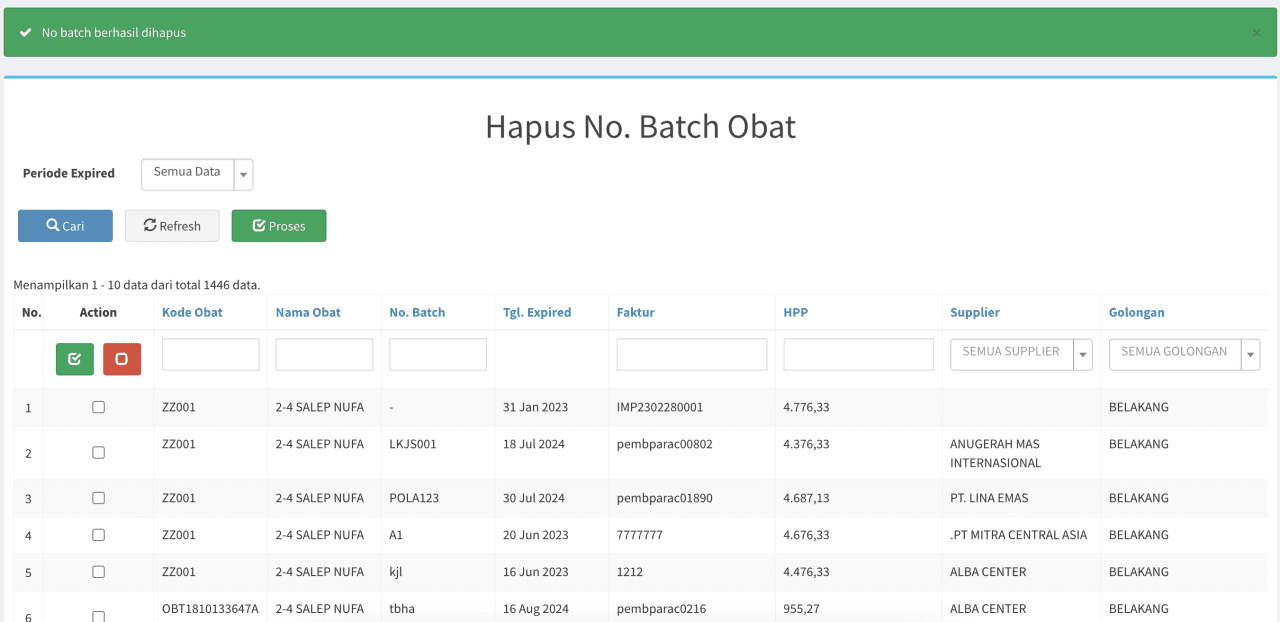The width and height of the screenshot is (1280, 622).
Task: Sort by Supplier column header
Action: (x=974, y=312)
